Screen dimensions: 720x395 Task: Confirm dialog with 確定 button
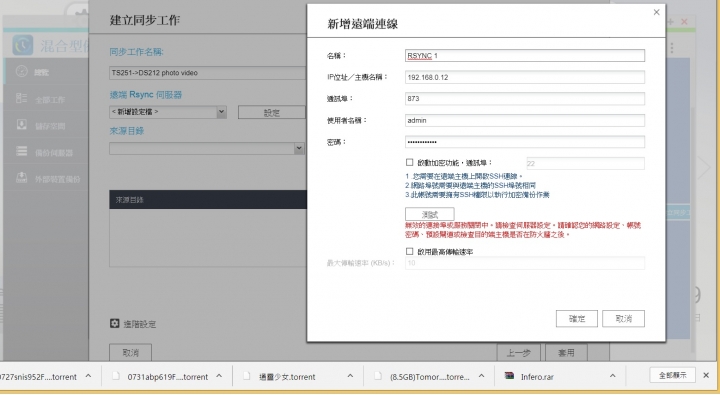[577, 318]
